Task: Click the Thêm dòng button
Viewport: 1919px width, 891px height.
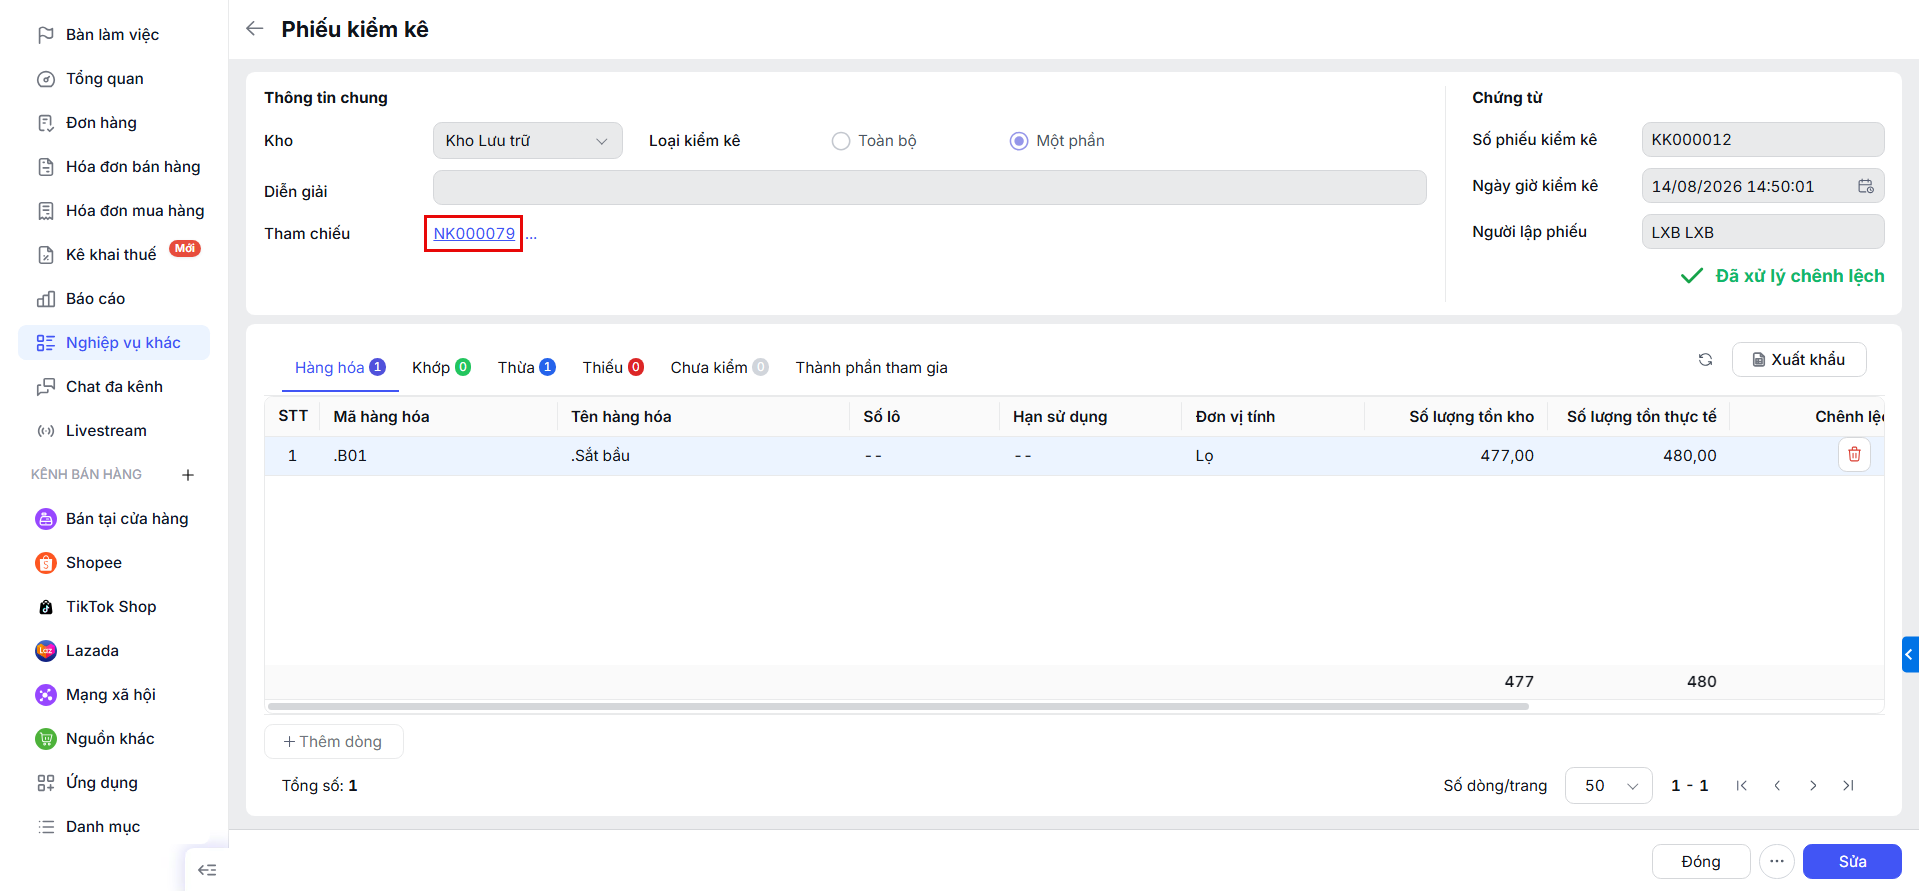Action: [x=333, y=742]
